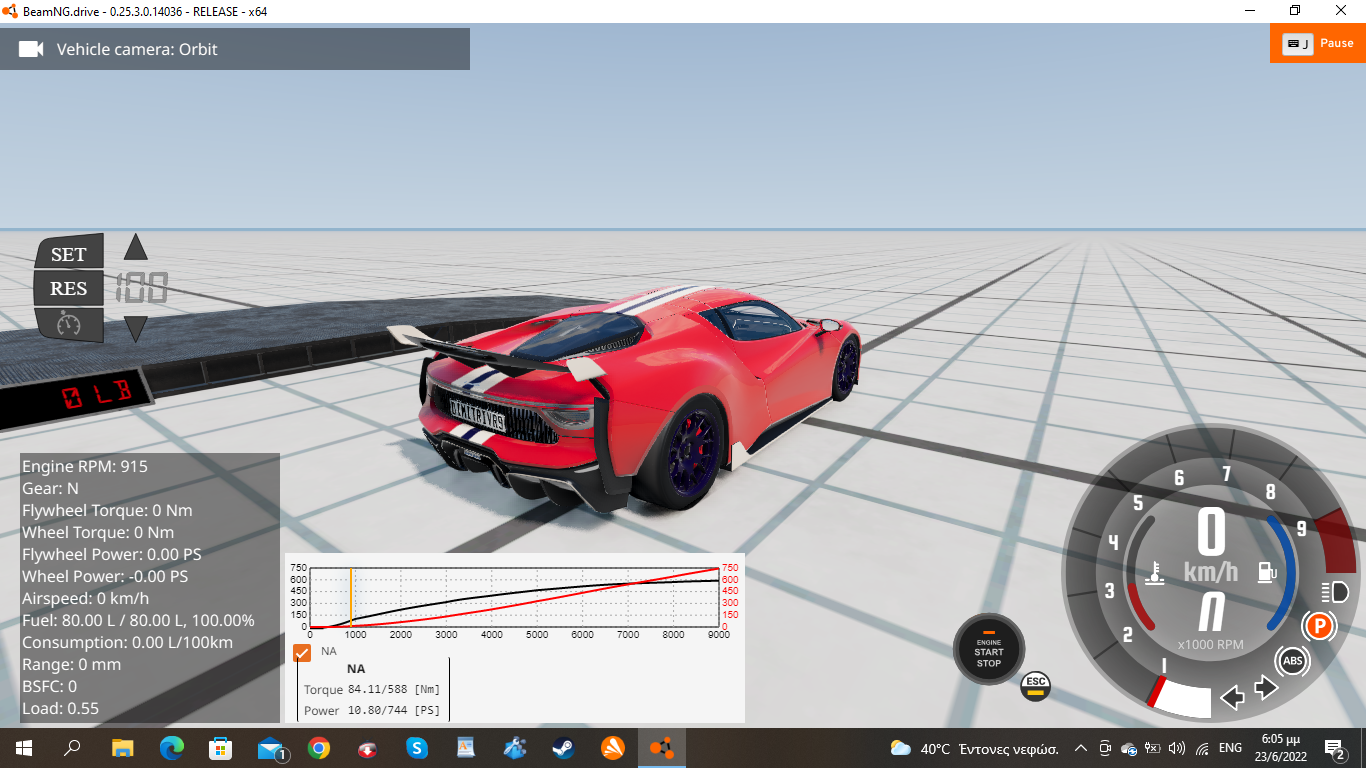Expand hidden system tray icons

[x=1081, y=748]
